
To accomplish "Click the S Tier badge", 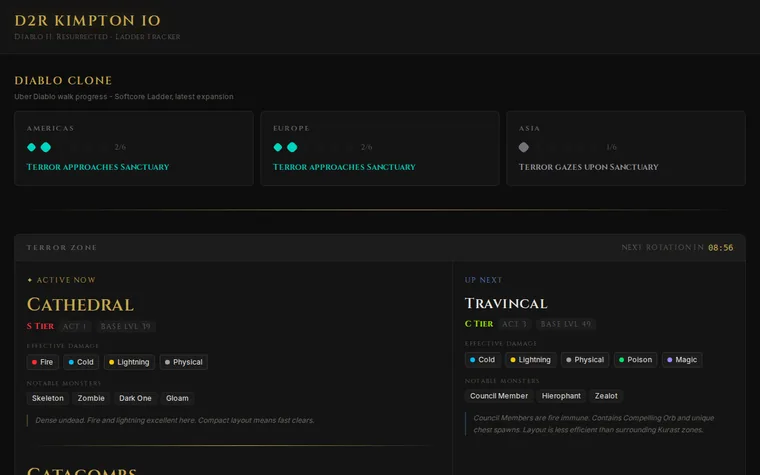I will pos(40,326).
